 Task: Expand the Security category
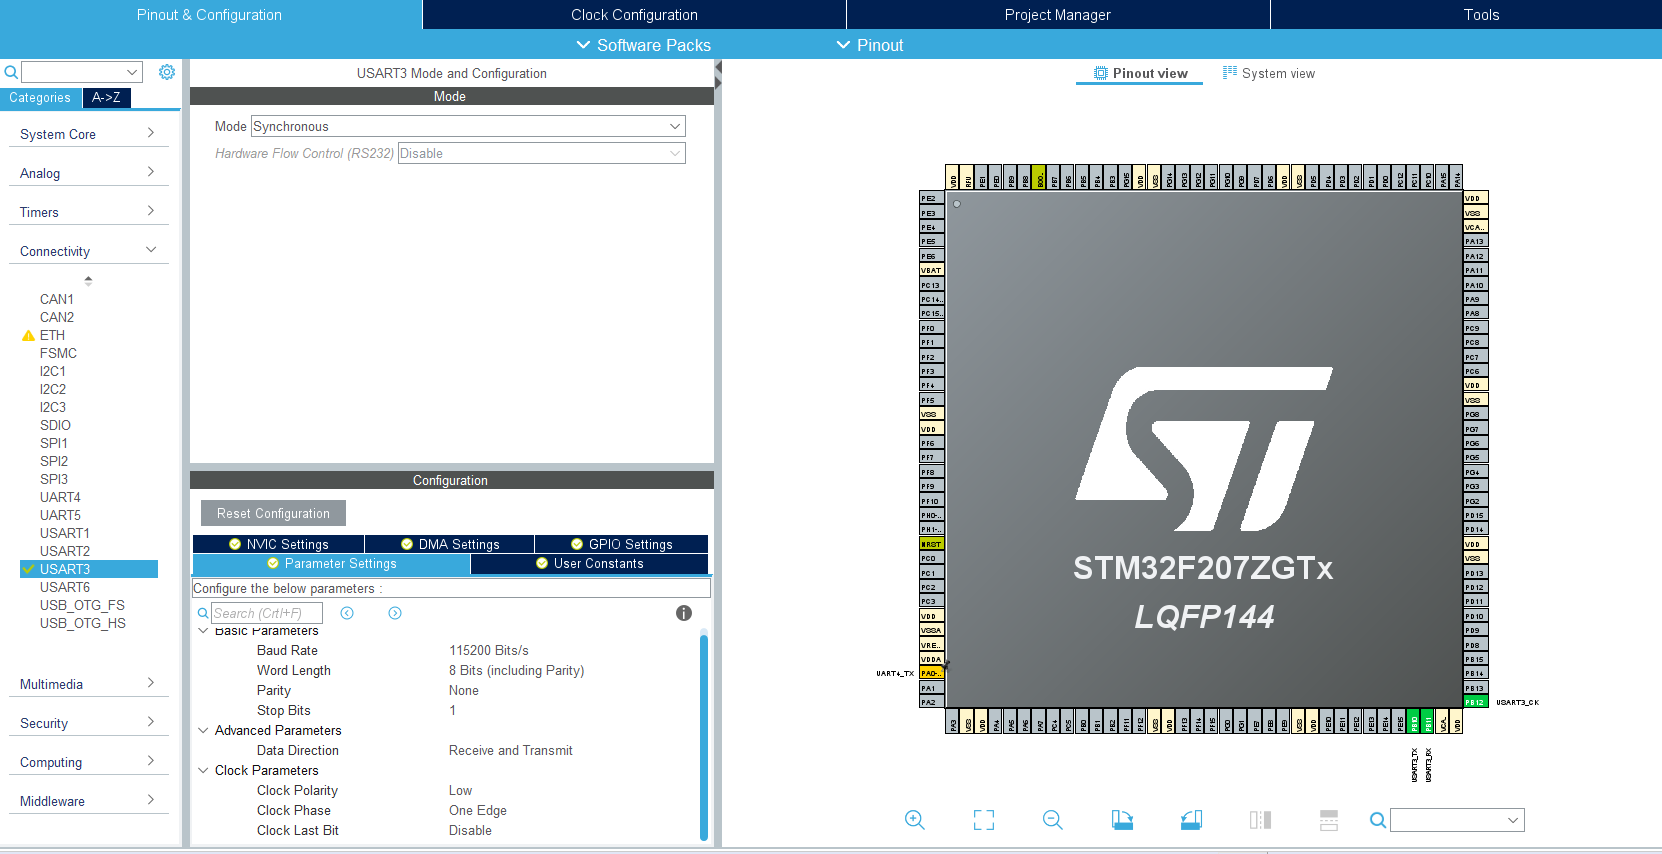(x=88, y=723)
